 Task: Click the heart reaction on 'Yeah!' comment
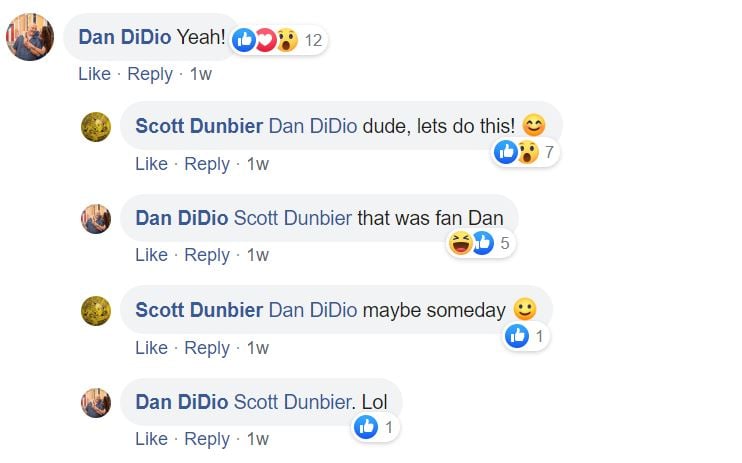266,40
